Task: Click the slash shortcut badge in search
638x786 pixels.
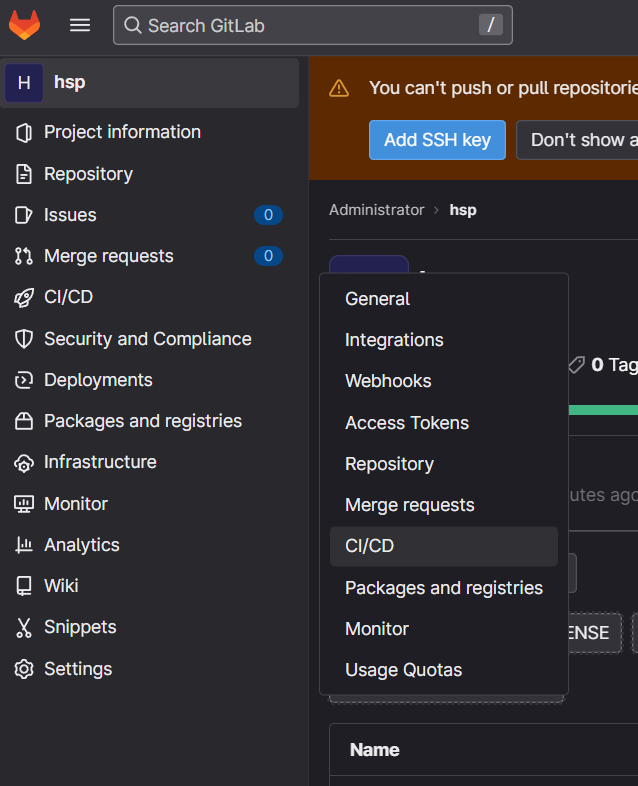Action: 491,25
